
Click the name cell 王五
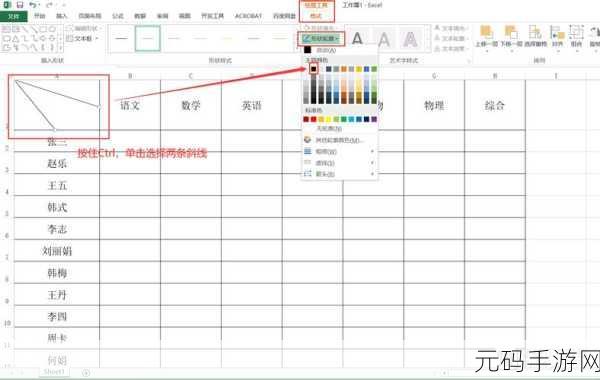57,185
